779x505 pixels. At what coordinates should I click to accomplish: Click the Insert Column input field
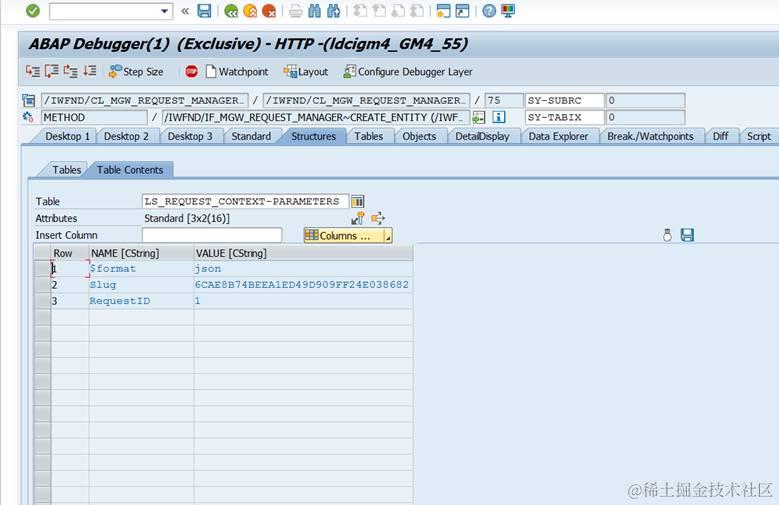(212, 235)
